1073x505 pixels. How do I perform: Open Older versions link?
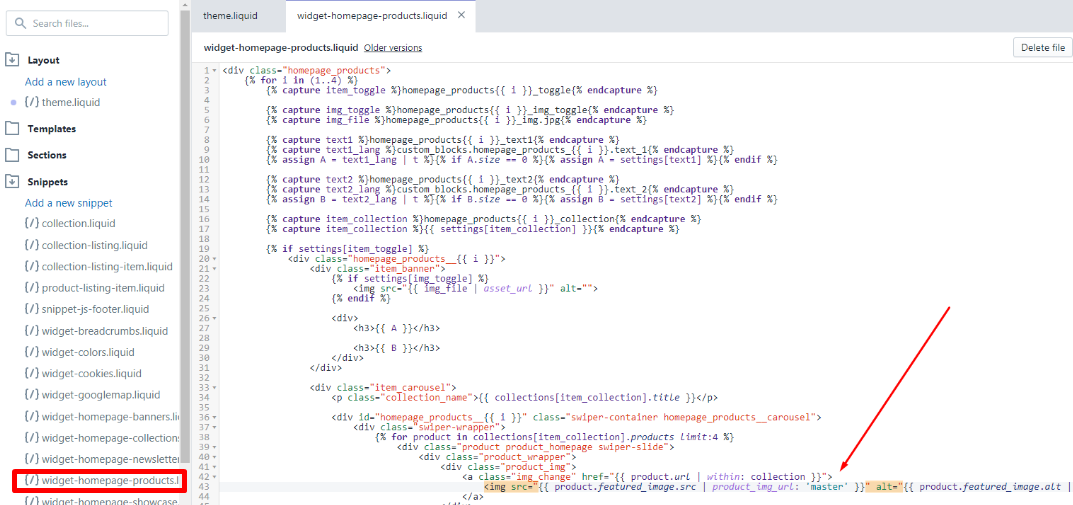[x=393, y=48]
